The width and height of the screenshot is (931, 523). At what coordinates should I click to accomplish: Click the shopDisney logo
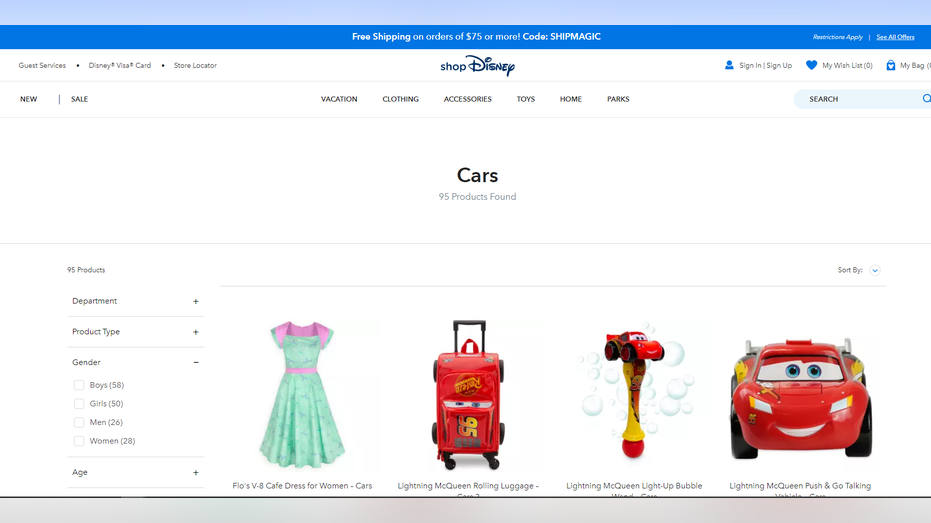(477, 65)
